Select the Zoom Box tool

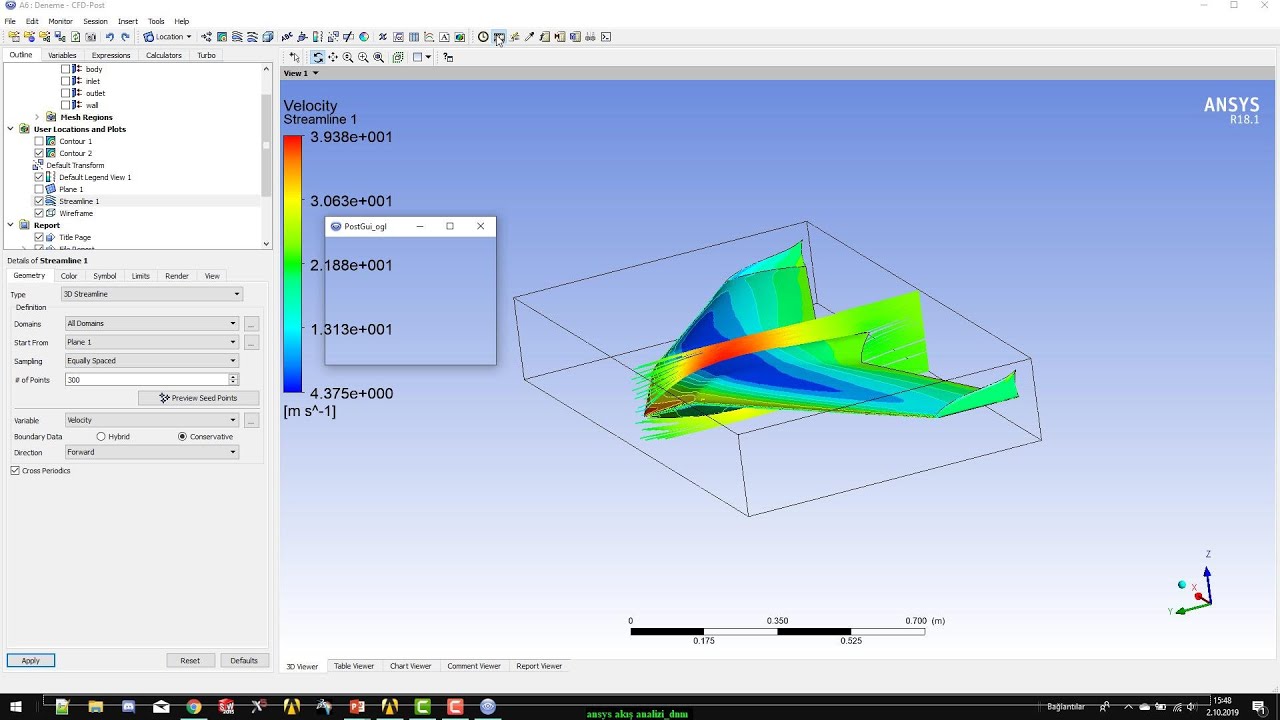click(x=363, y=57)
